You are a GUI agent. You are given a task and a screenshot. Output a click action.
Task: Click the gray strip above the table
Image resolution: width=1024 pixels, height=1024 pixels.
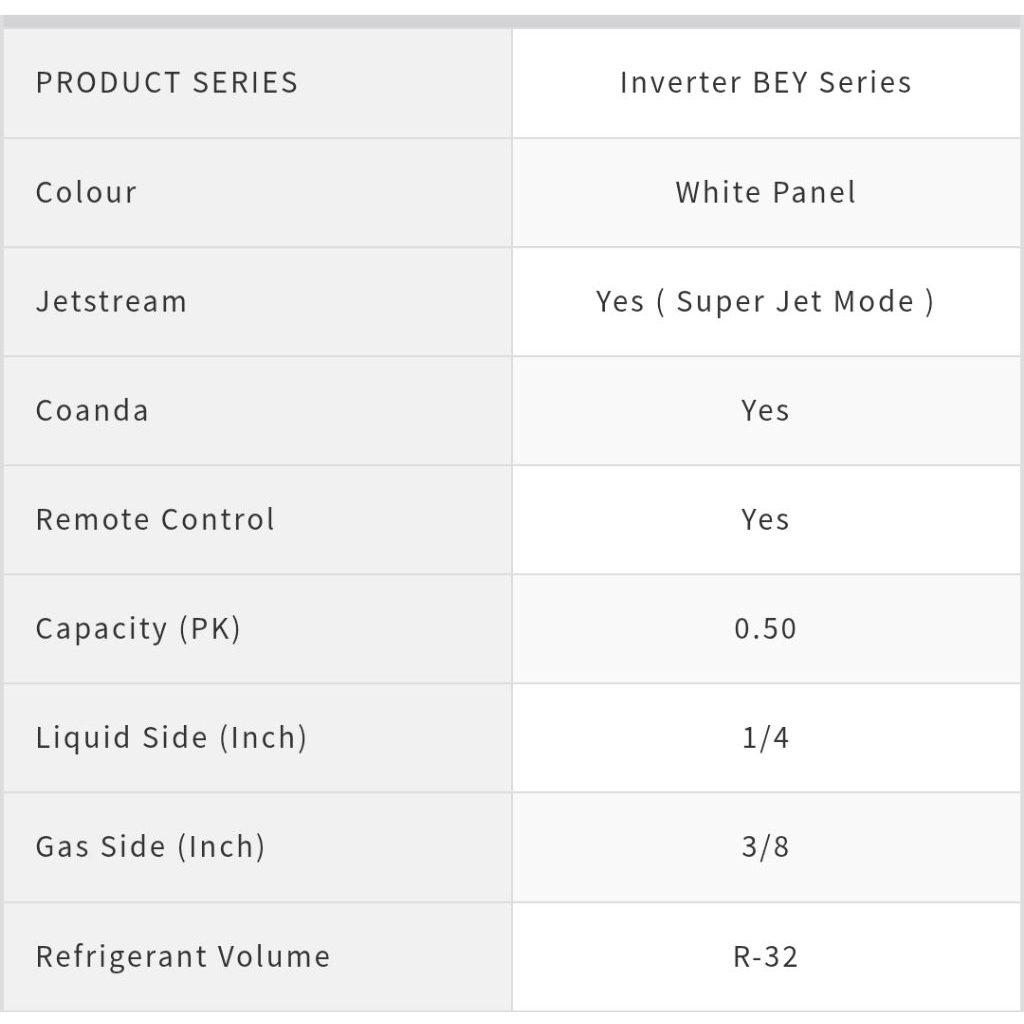click(512, 20)
